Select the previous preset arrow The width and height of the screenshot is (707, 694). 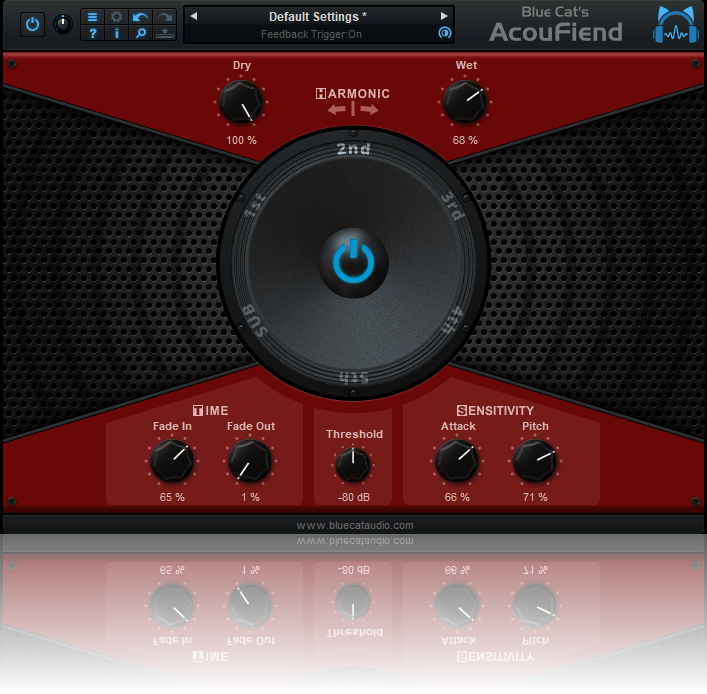tap(194, 16)
